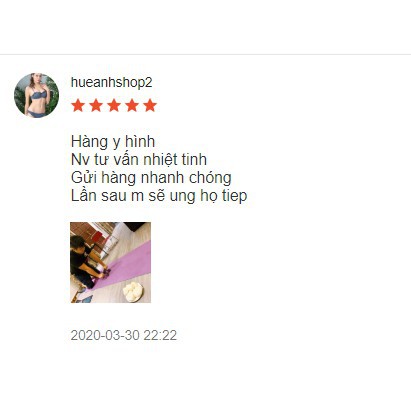Click the line "Lần sau m sẽ ung họ tiep"
411x411 pixels.
point(159,196)
